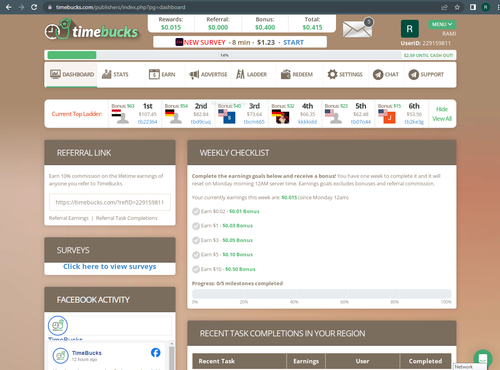This screenshot has width=500, height=370.
Task: Click the referral link input field
Action: tap(110, 202)
